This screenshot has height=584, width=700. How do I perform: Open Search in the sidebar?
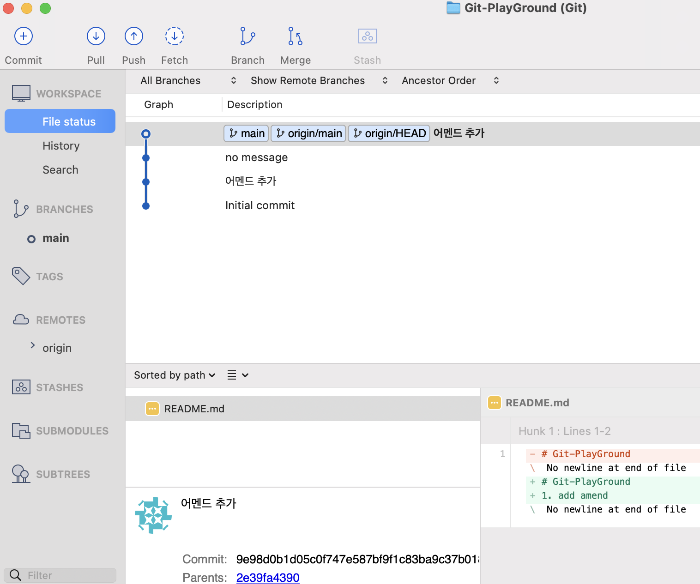point(60,170)
